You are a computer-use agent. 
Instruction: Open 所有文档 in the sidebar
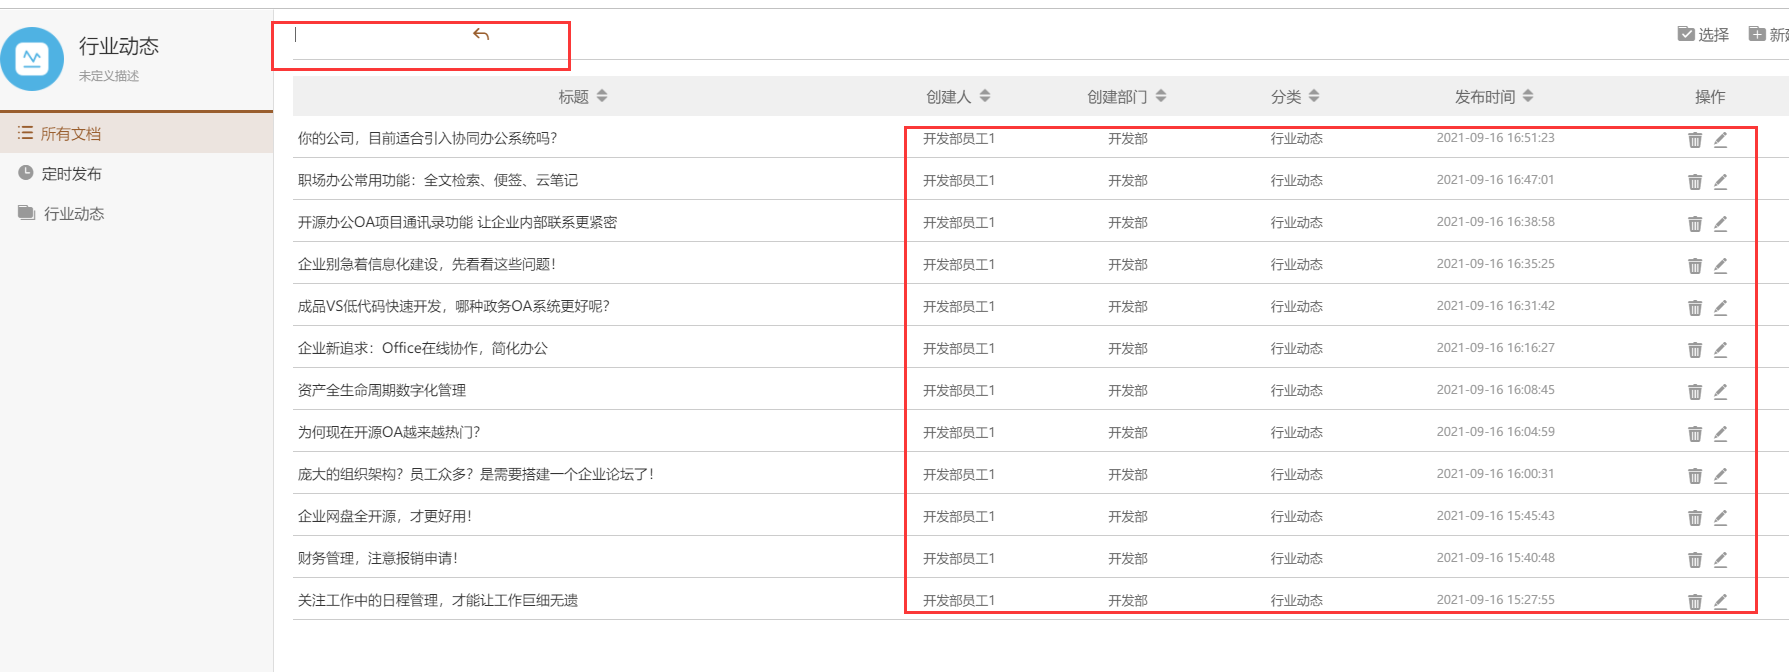[x=70, y=134]
